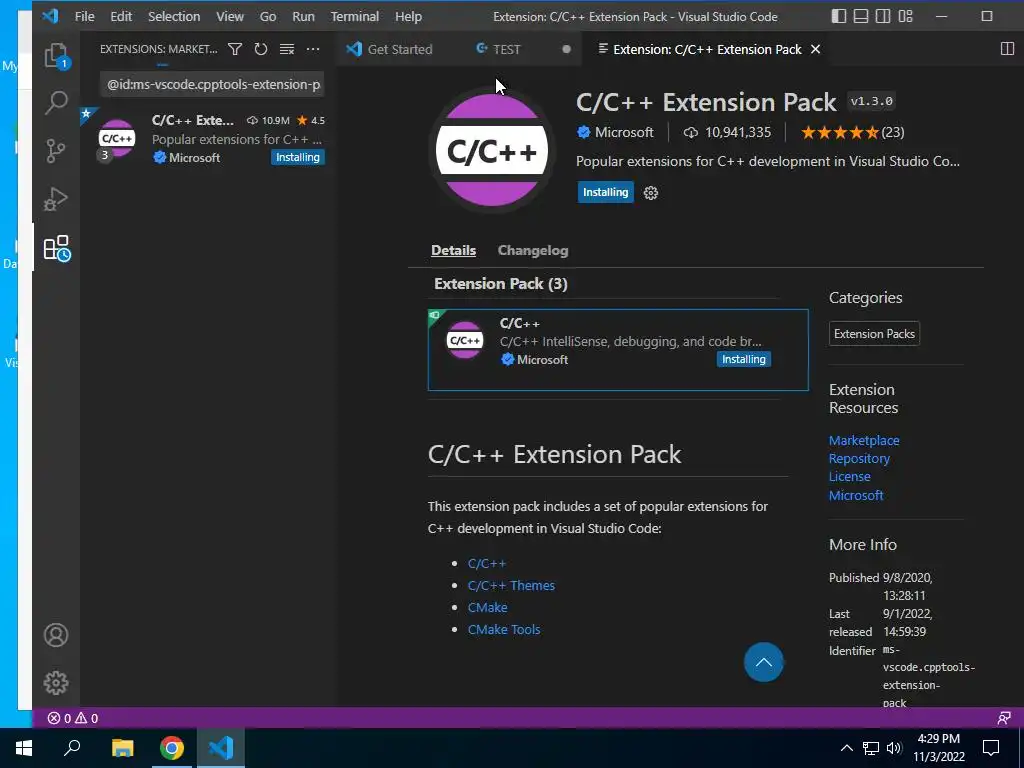Click the extensions filter funnel icon
Screen dimensions: 1024x768
(x=235, y=49)
